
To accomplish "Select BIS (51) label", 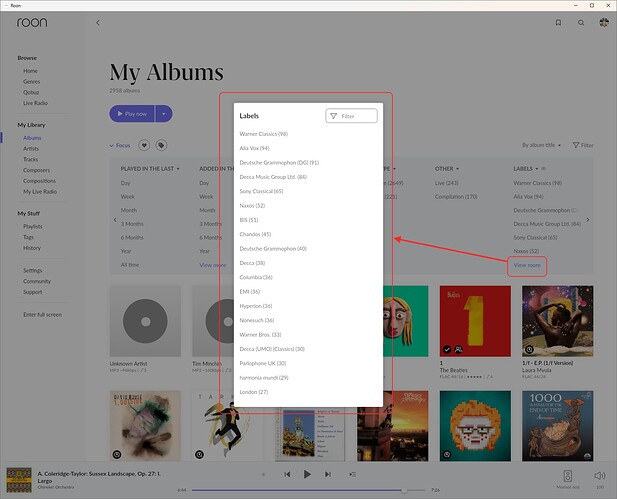I will pyautogui.click(x=249, y=220).
